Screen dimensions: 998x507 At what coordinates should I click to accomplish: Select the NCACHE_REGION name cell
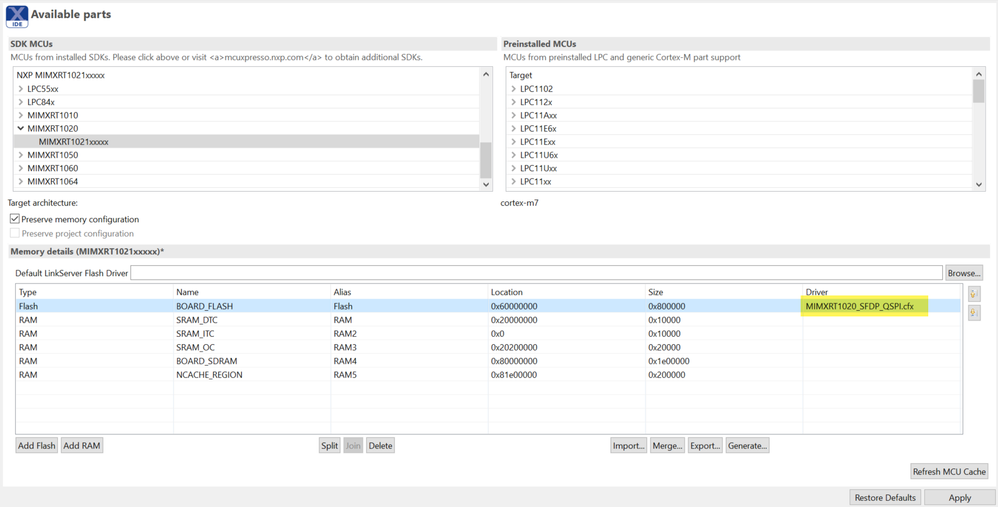coord(209,375)
